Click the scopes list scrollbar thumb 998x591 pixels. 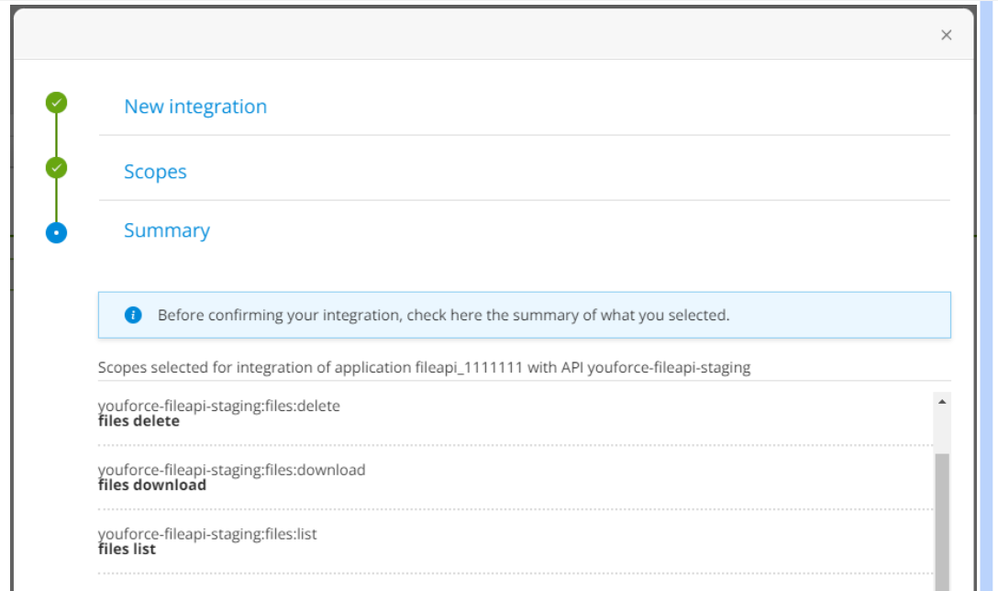click(942, 520)
